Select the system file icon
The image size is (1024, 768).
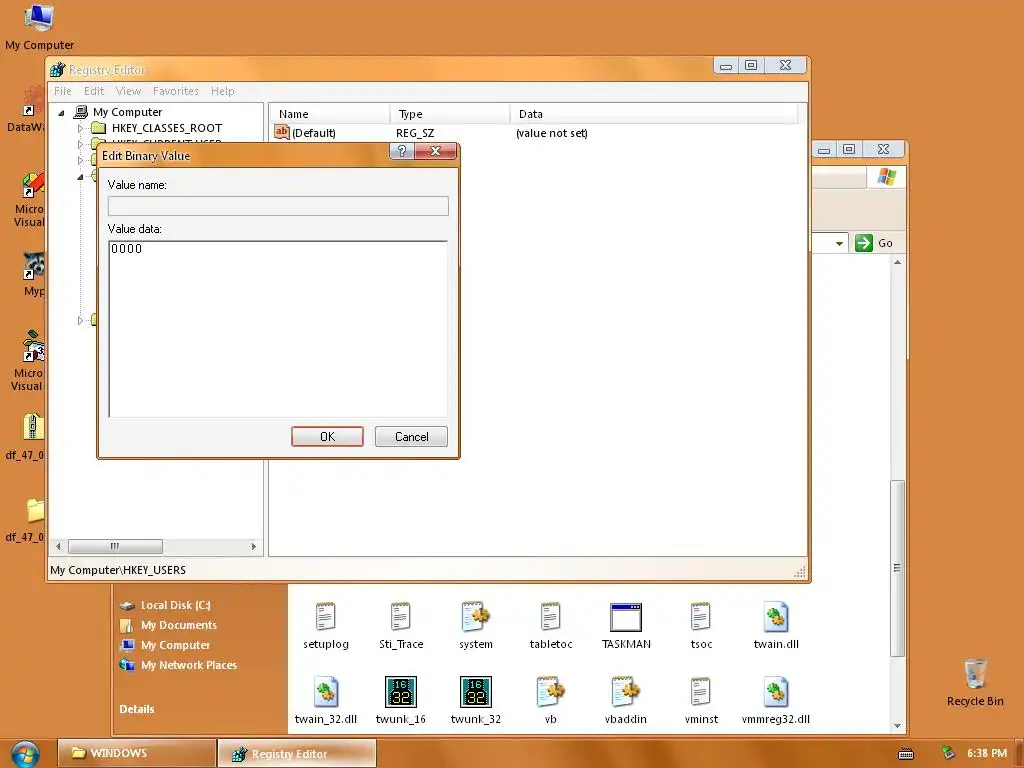pyautogui.click(x=475, y=617)
